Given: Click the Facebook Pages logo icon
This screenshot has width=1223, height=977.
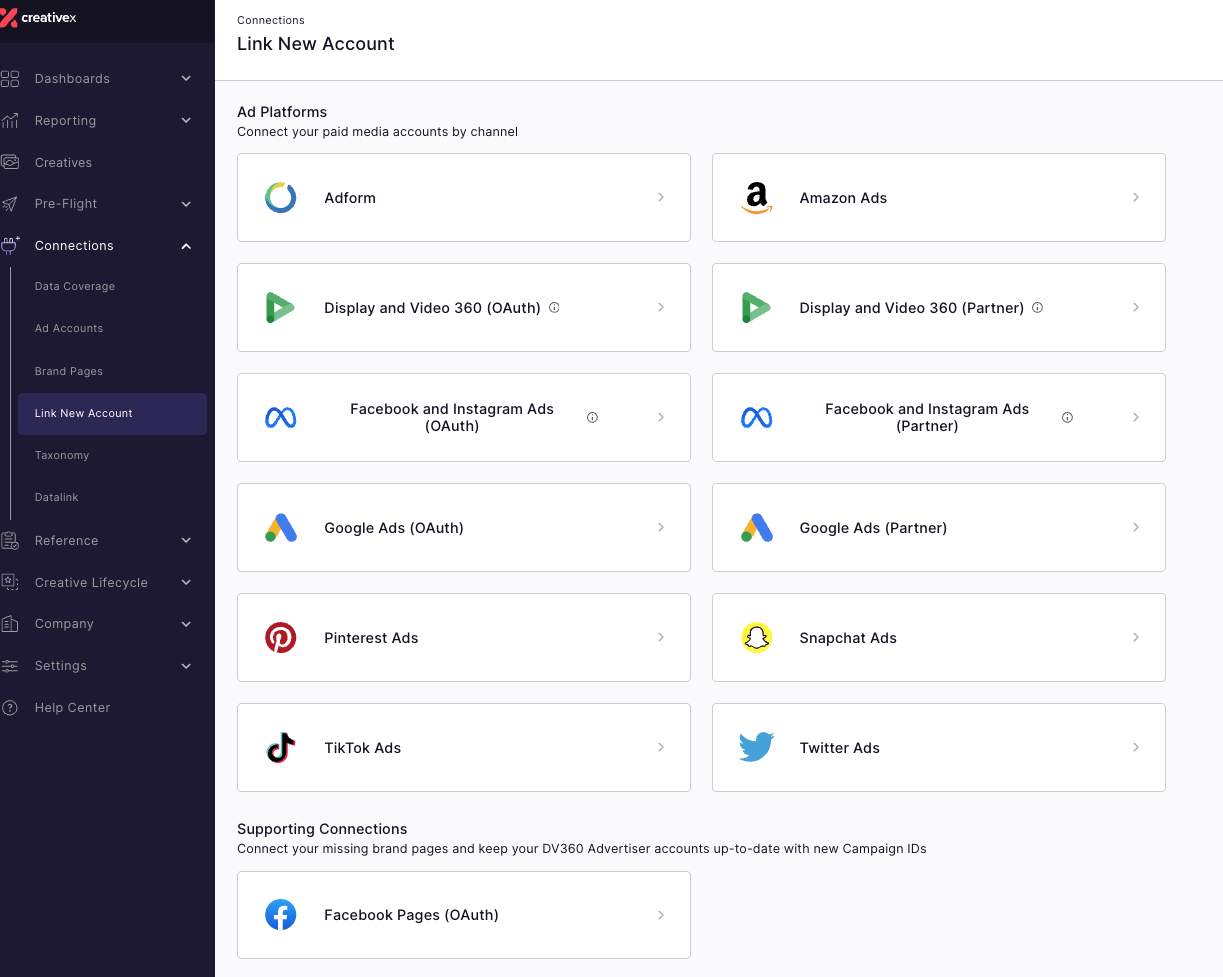Looking at the screenshot, I should point(281,915).
